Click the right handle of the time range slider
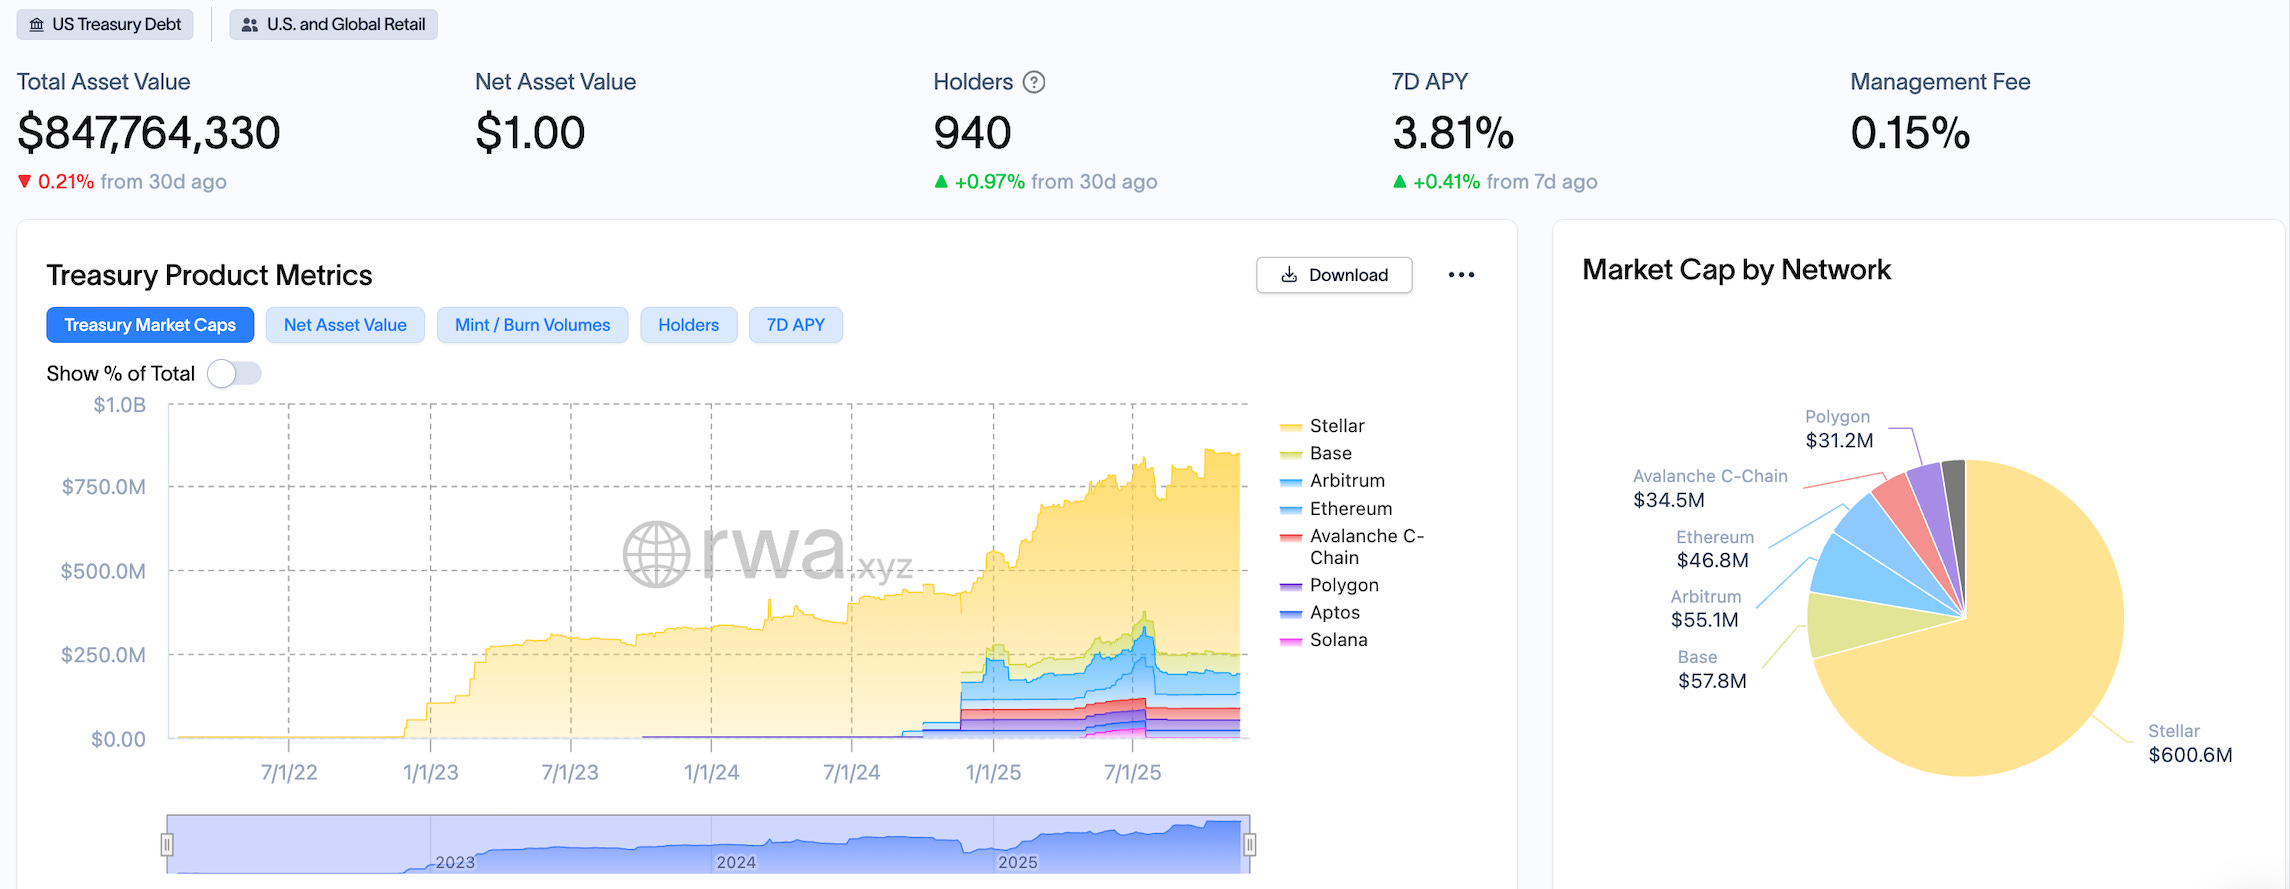The height and width of the screenshot is (889, 2290). [x=1249, y=845]
